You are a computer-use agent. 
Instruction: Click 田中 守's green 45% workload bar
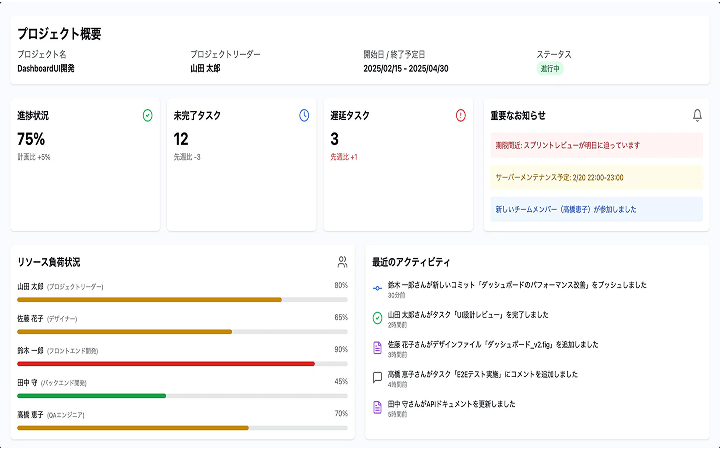tap(182, 396)
